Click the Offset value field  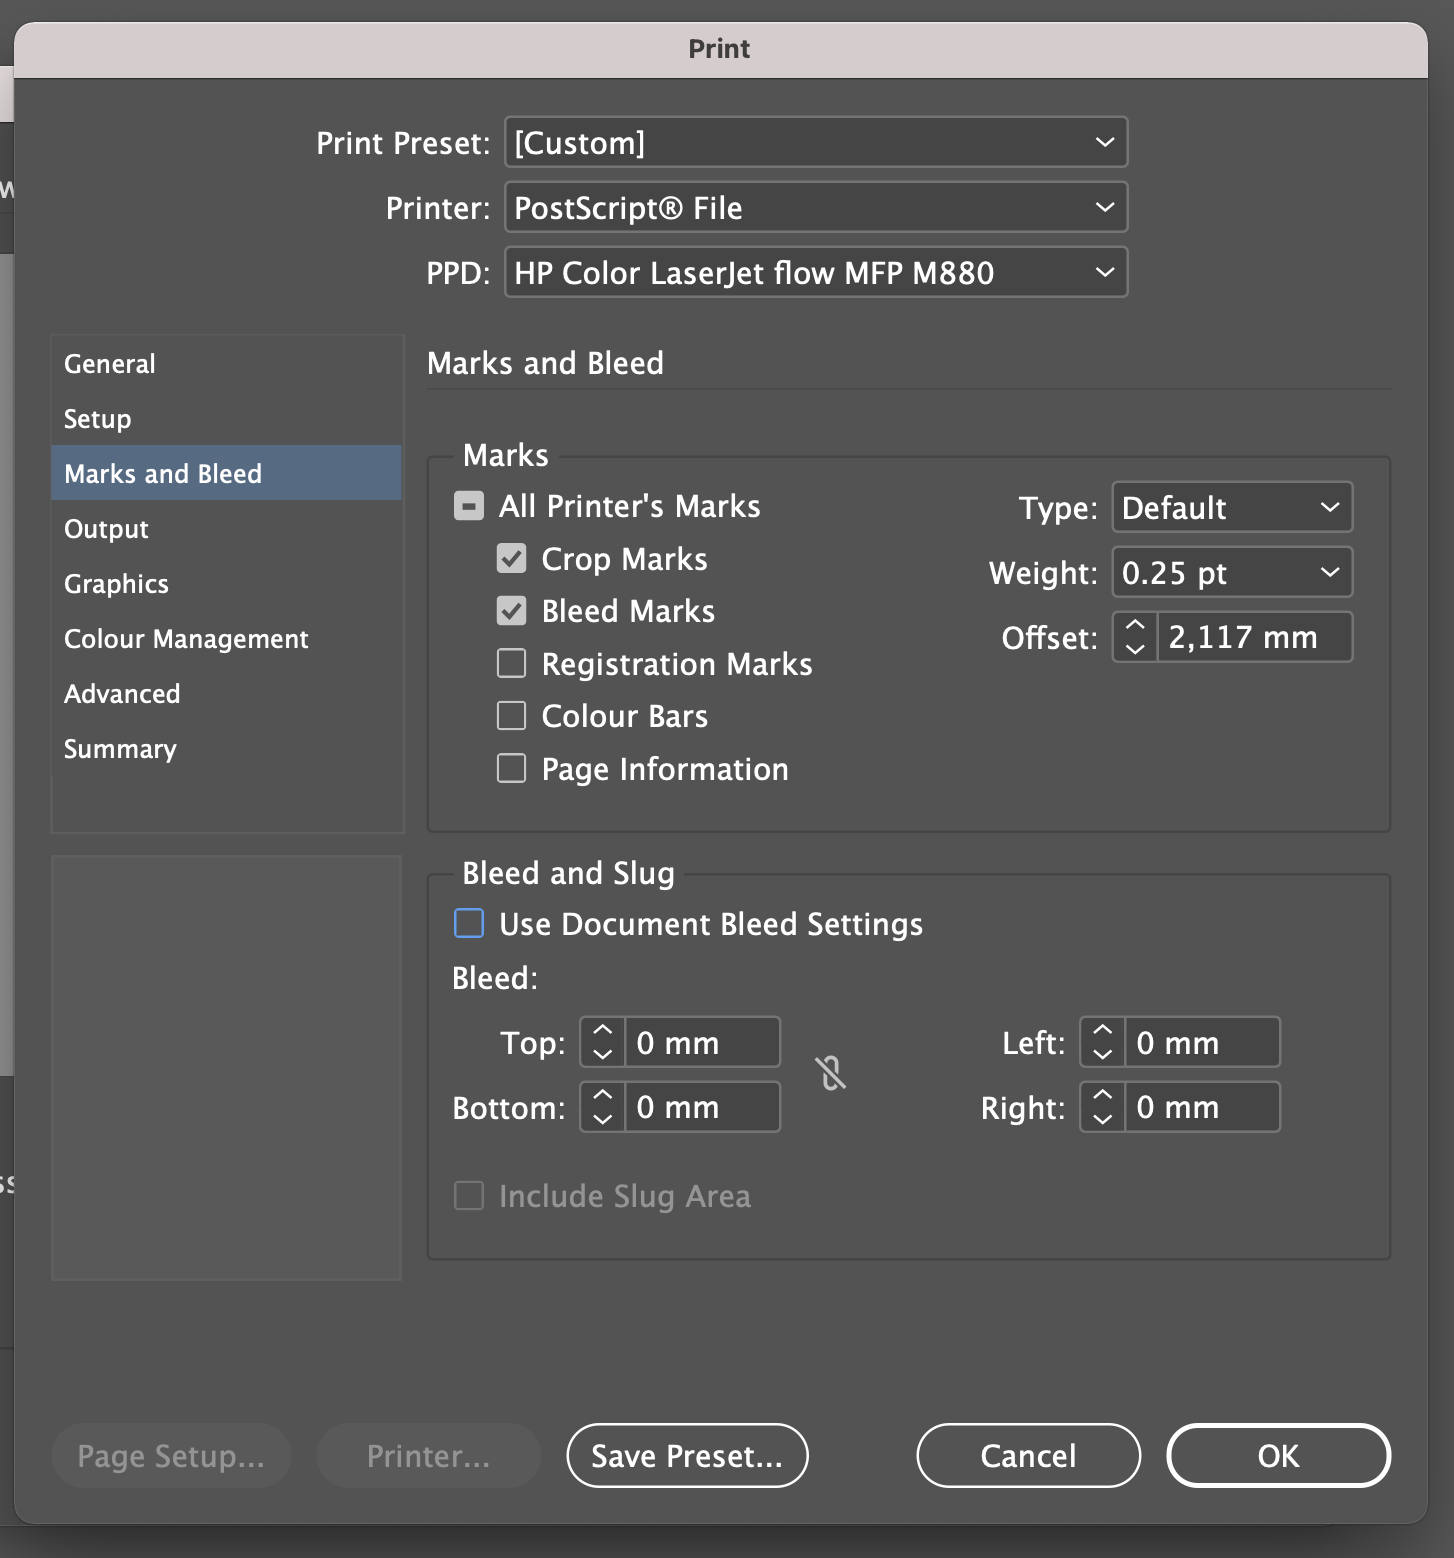[1253, 637]
